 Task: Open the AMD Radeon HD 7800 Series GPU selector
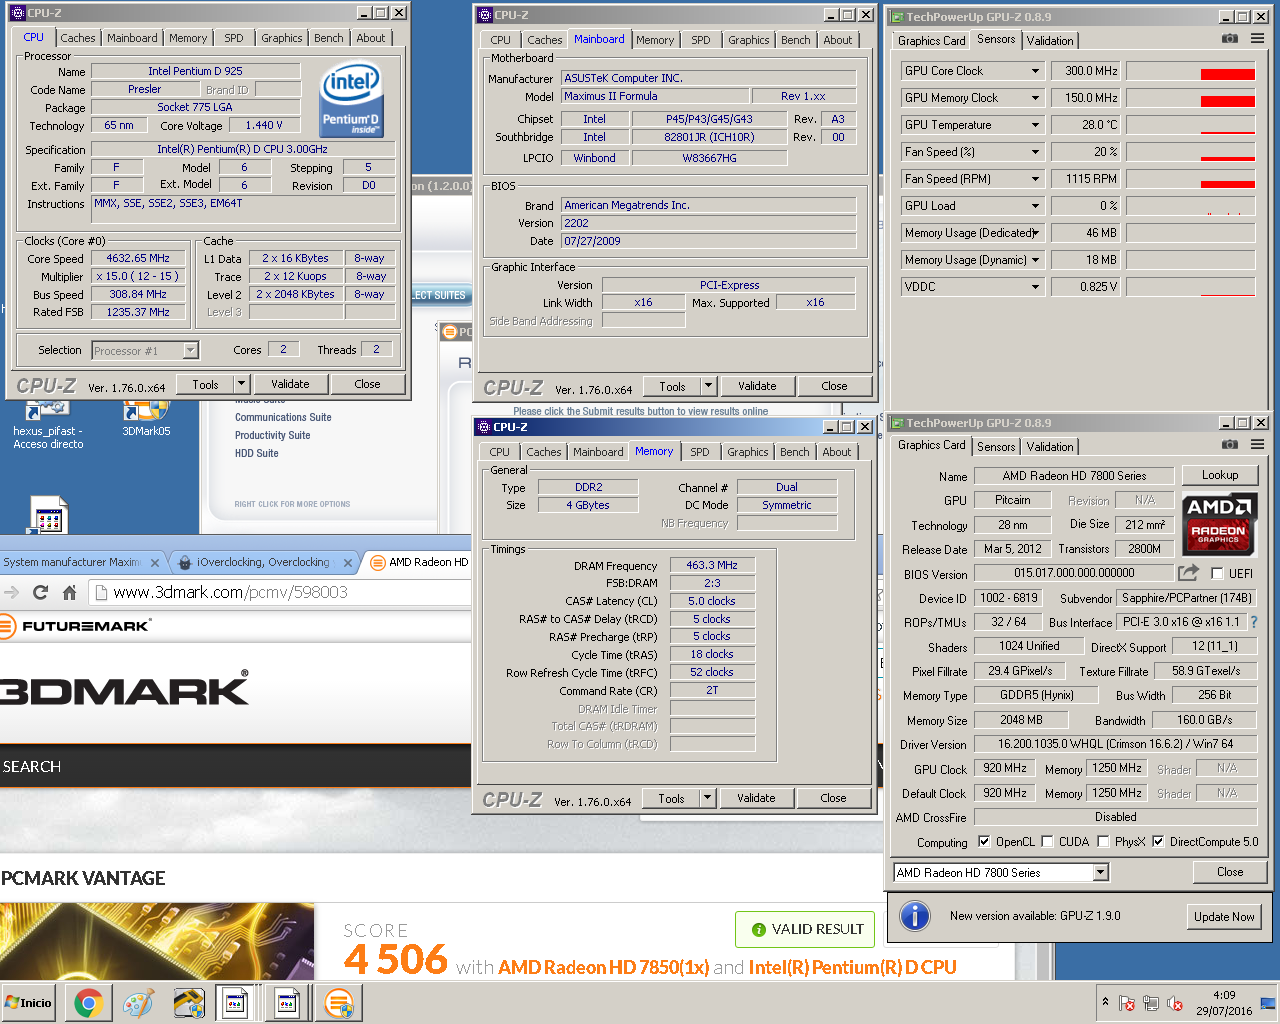click(1001, 873)
